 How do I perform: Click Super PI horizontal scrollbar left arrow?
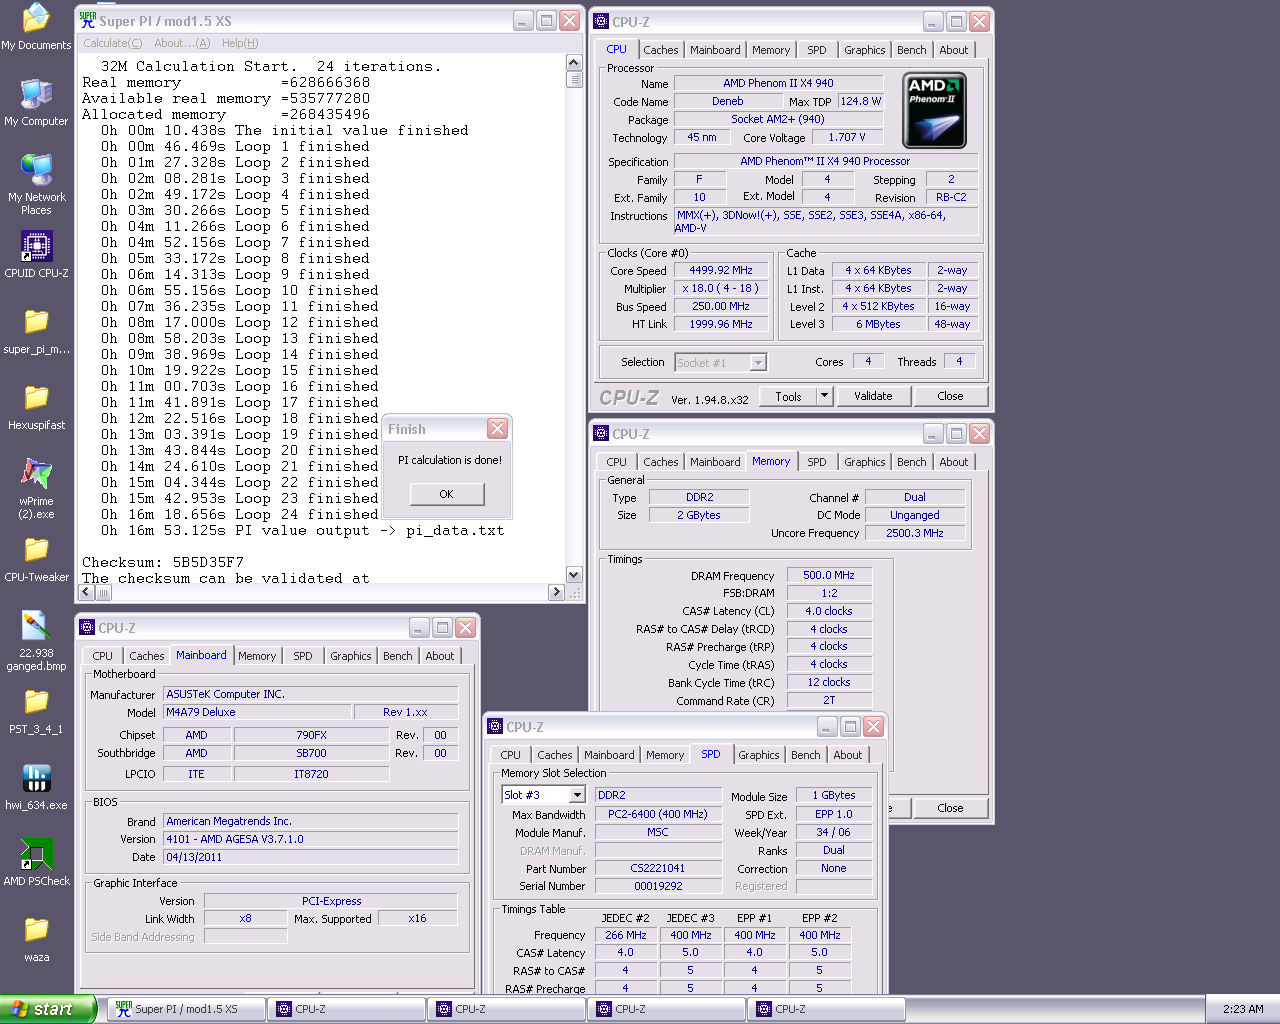[86, 592]
